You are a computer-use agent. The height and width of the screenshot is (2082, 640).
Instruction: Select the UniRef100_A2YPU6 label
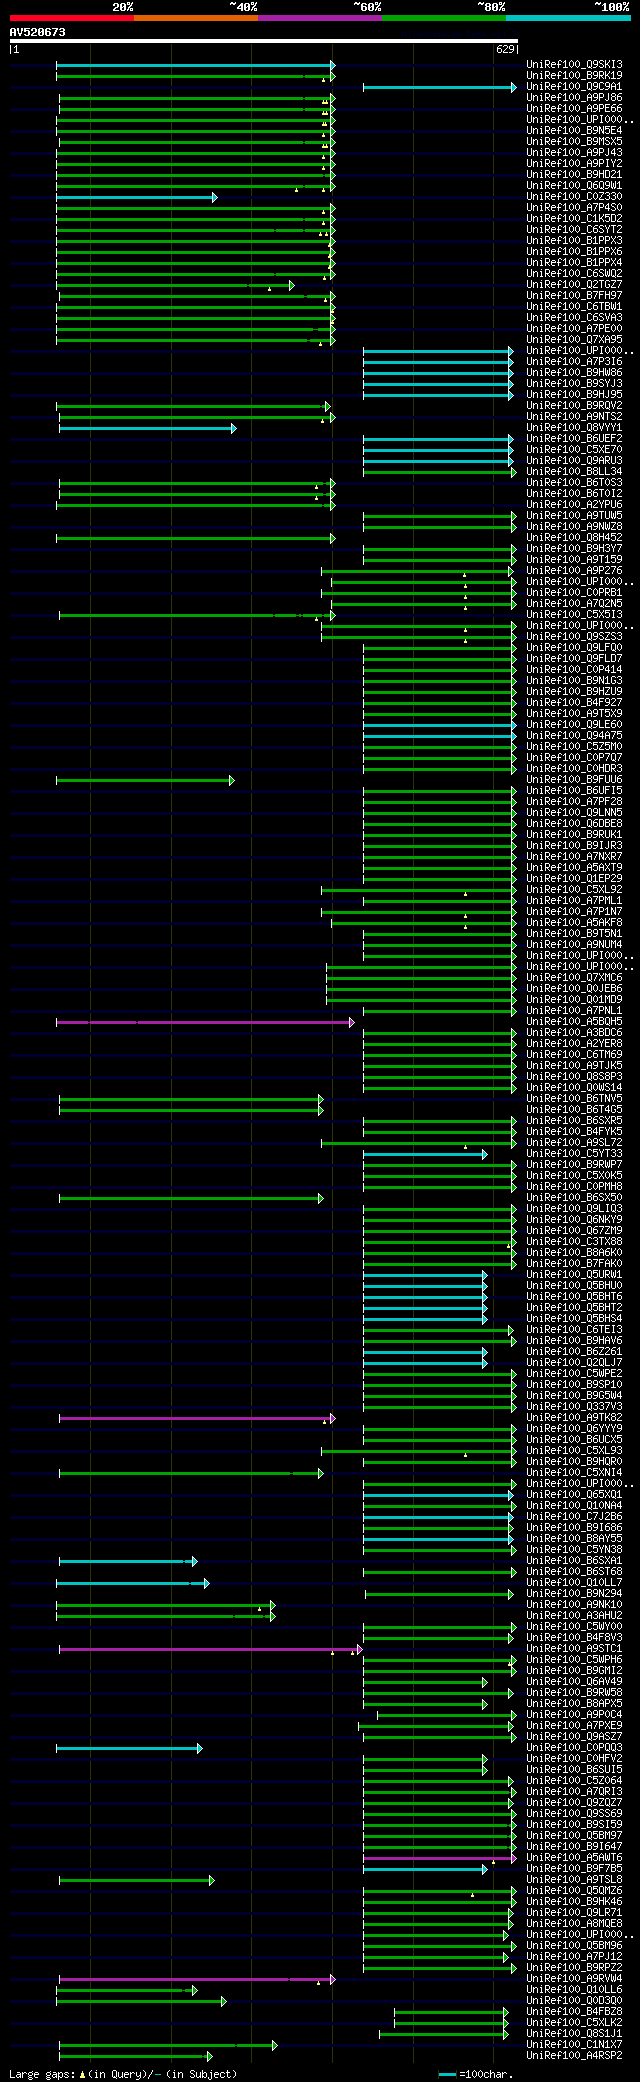click(574, 505)
